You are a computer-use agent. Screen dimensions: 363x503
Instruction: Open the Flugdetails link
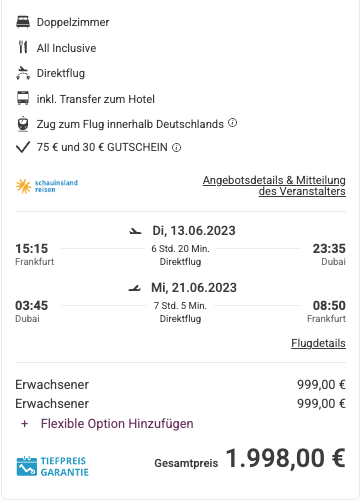pos(318,343)
